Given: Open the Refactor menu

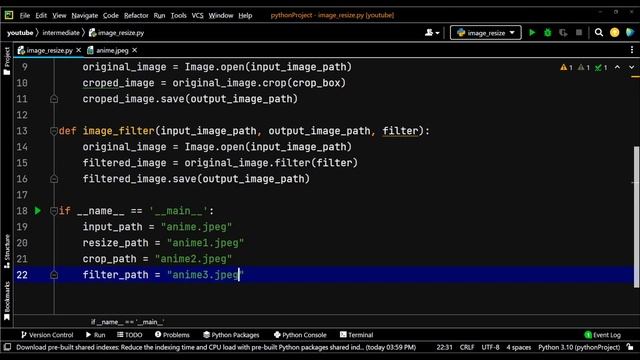Looking at the screenshot, I should [136, 16].
